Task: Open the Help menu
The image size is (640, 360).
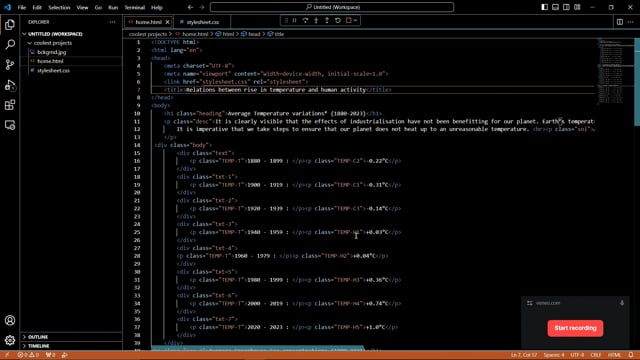Action: point(157,7)
